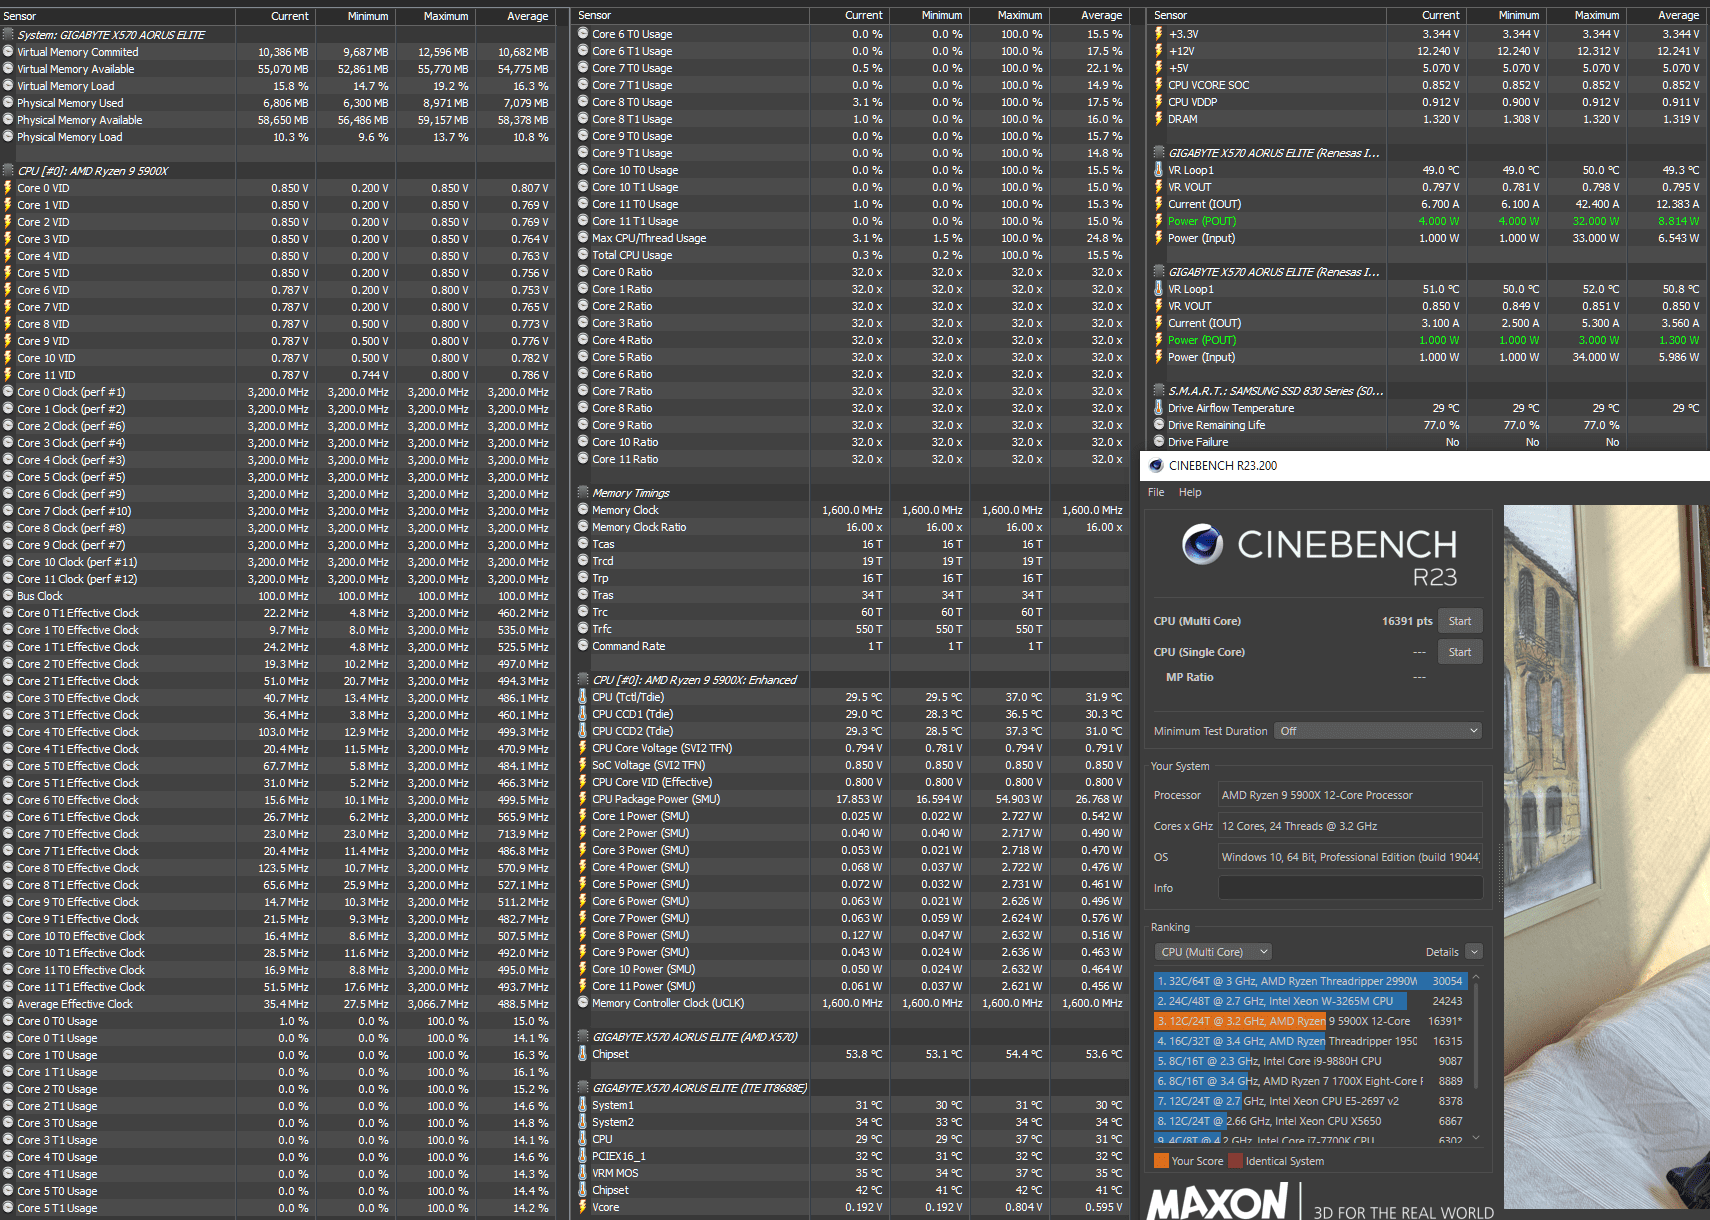Screen dimensions: 1710x1220
Task: Click the icon beside Average Effective Clock
Action: 8,1004
